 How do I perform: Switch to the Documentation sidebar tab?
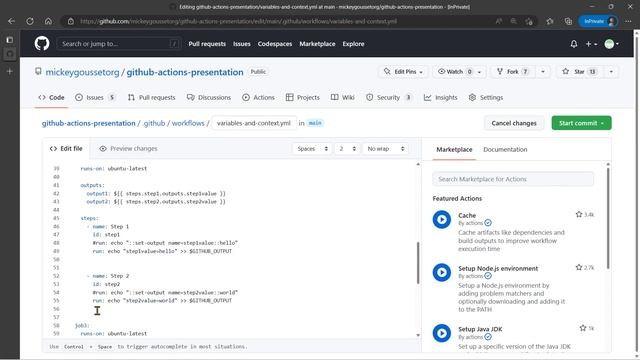(x=505, y=149)
